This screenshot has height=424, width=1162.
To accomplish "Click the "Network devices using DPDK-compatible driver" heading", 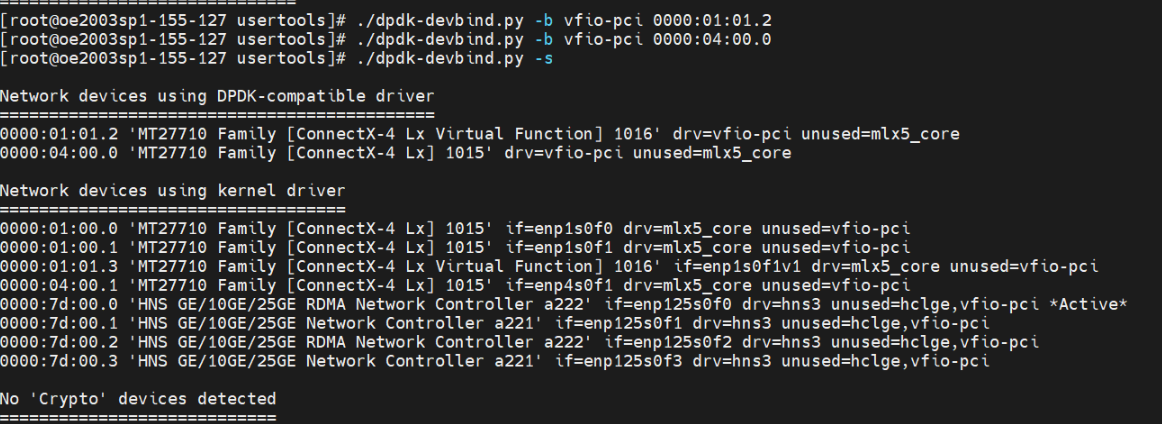I will point(217,96).
